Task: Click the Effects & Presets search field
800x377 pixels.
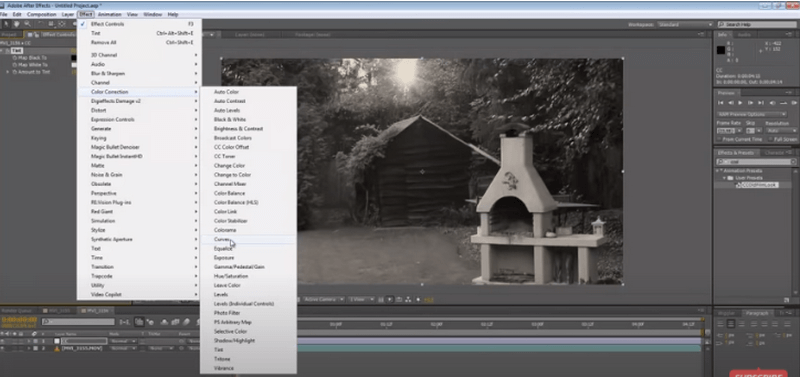Action: [x=756, y=162]
